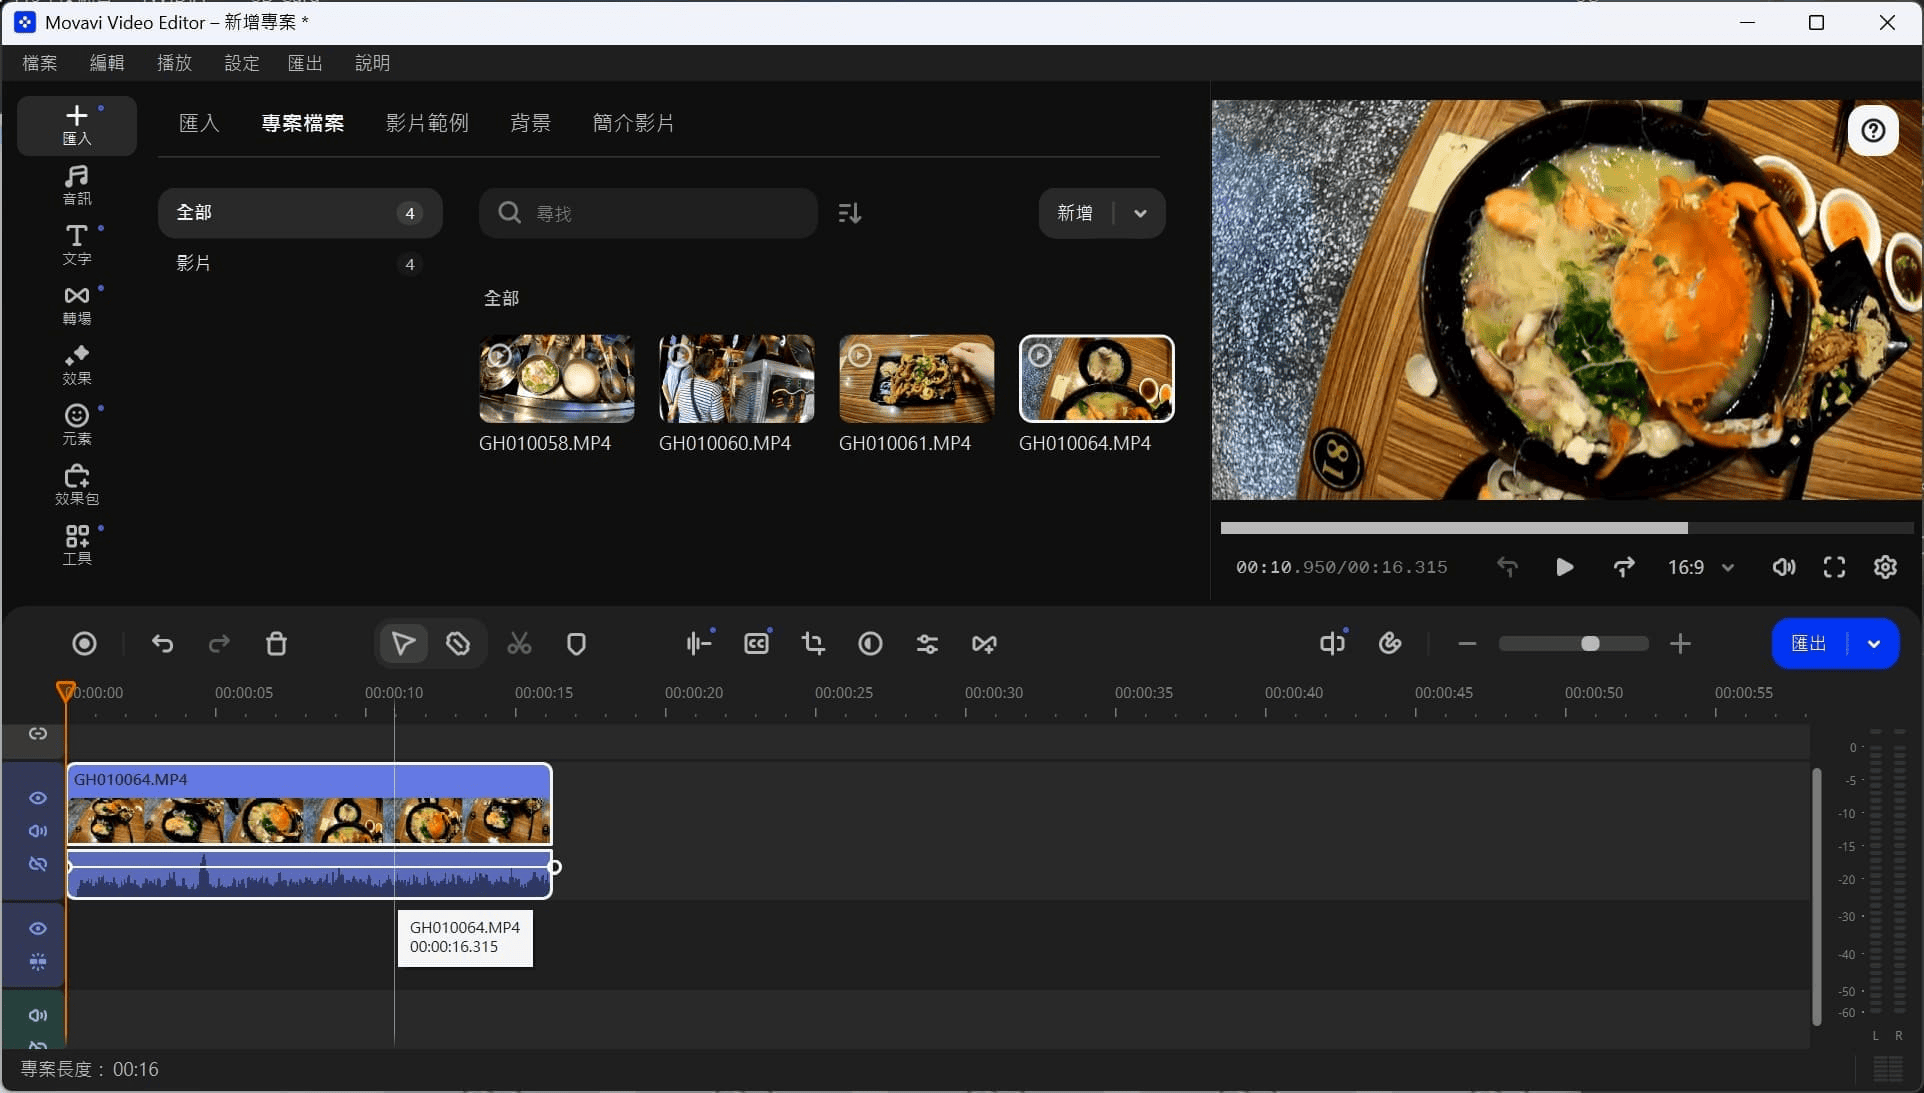The height and width of the screenshot is (1093, 1924).
Task: Hide the main video track eye icon
Action: click(x=38, y=798)
